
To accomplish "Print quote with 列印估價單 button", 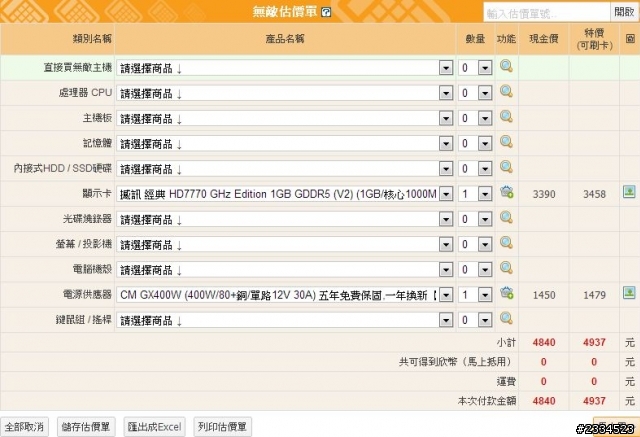I will (222, 427).
